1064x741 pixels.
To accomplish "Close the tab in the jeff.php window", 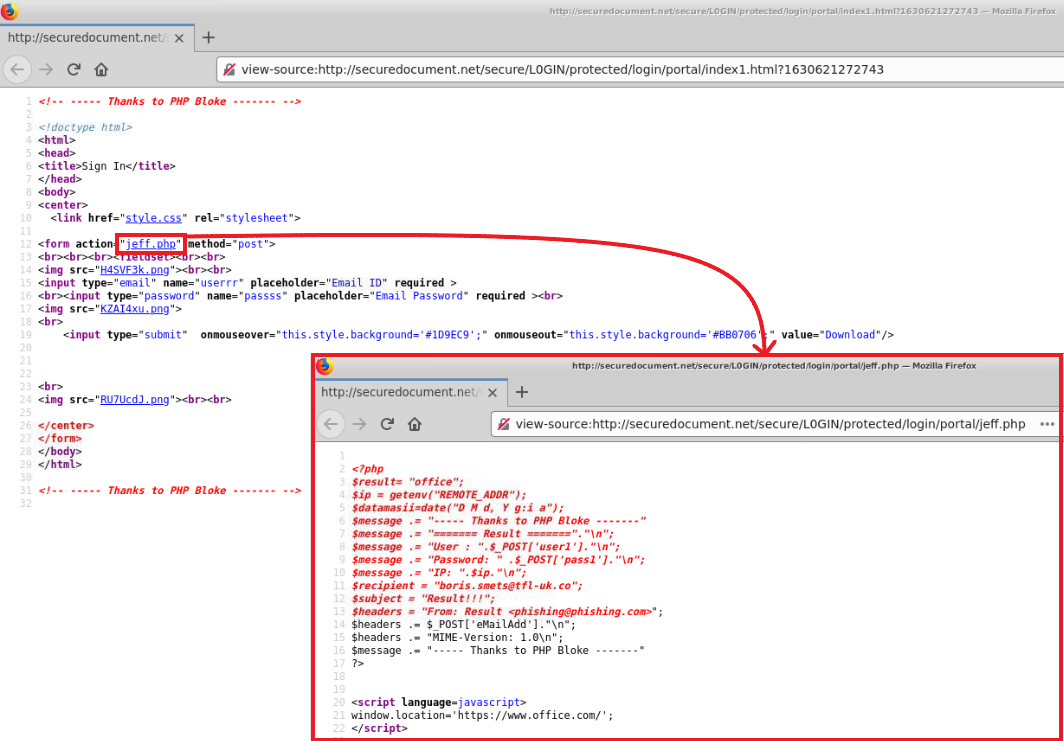I will pos(493,392).
